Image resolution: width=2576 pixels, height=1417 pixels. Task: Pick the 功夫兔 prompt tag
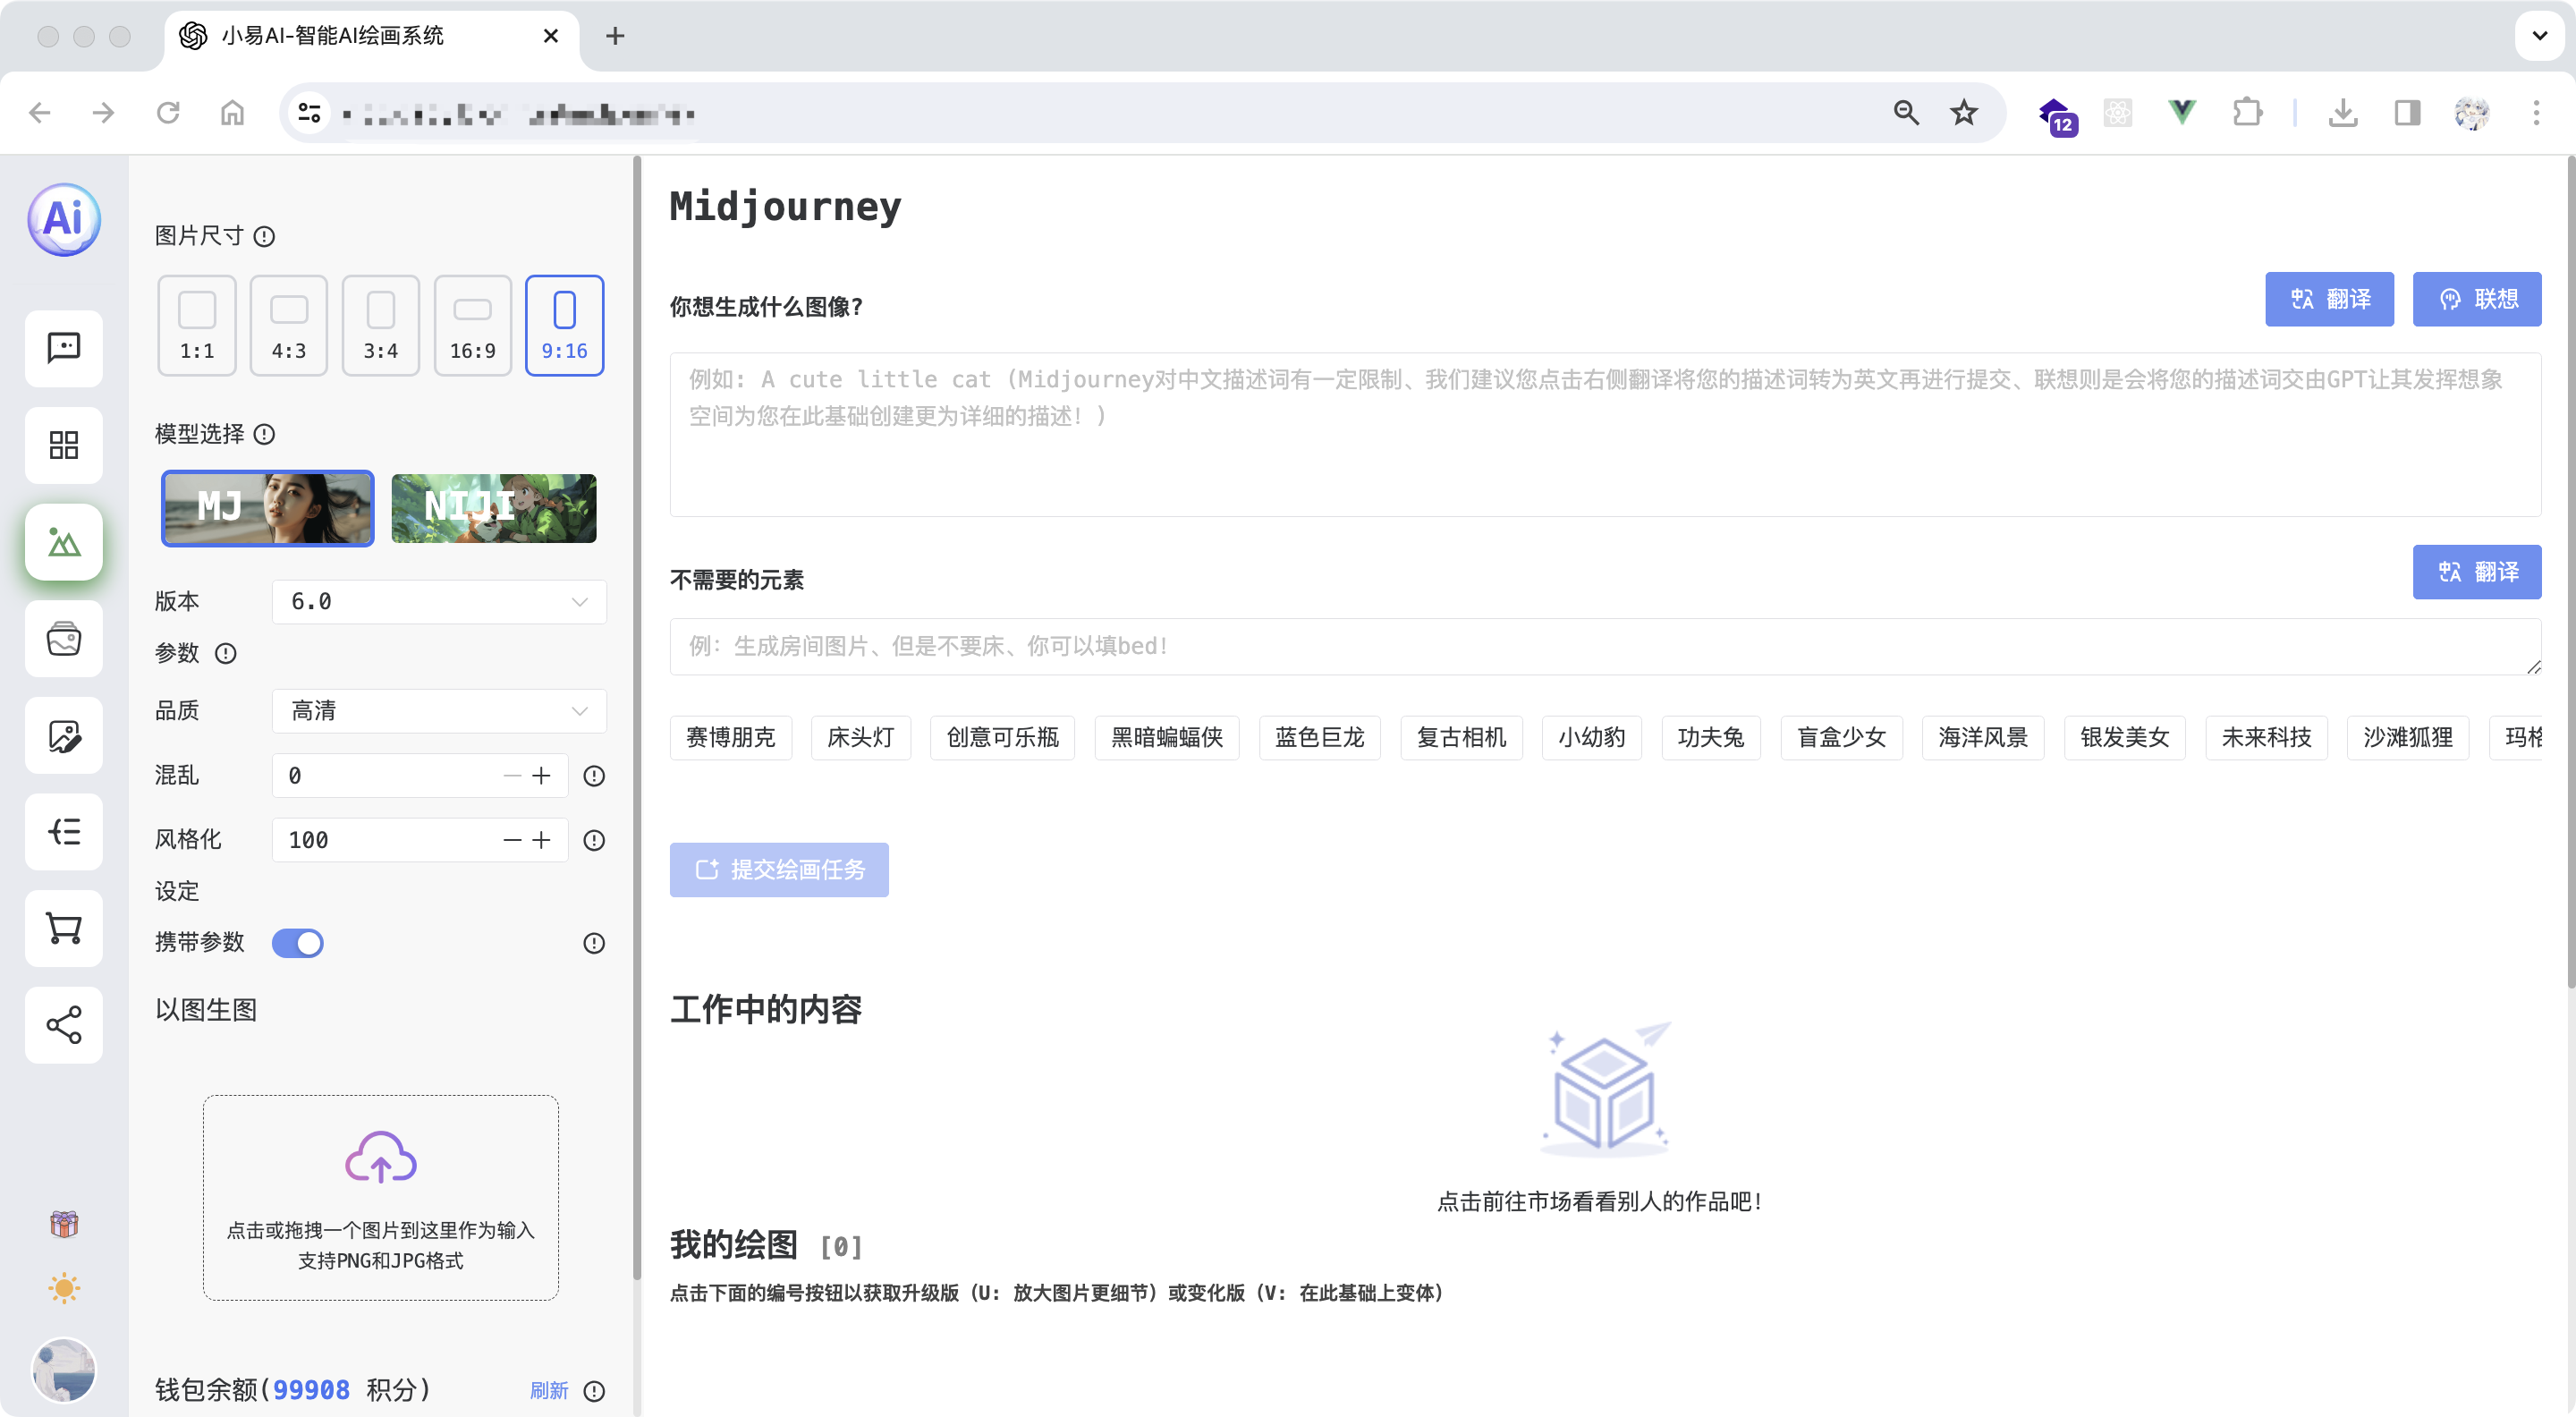(x=1711, y=738)
